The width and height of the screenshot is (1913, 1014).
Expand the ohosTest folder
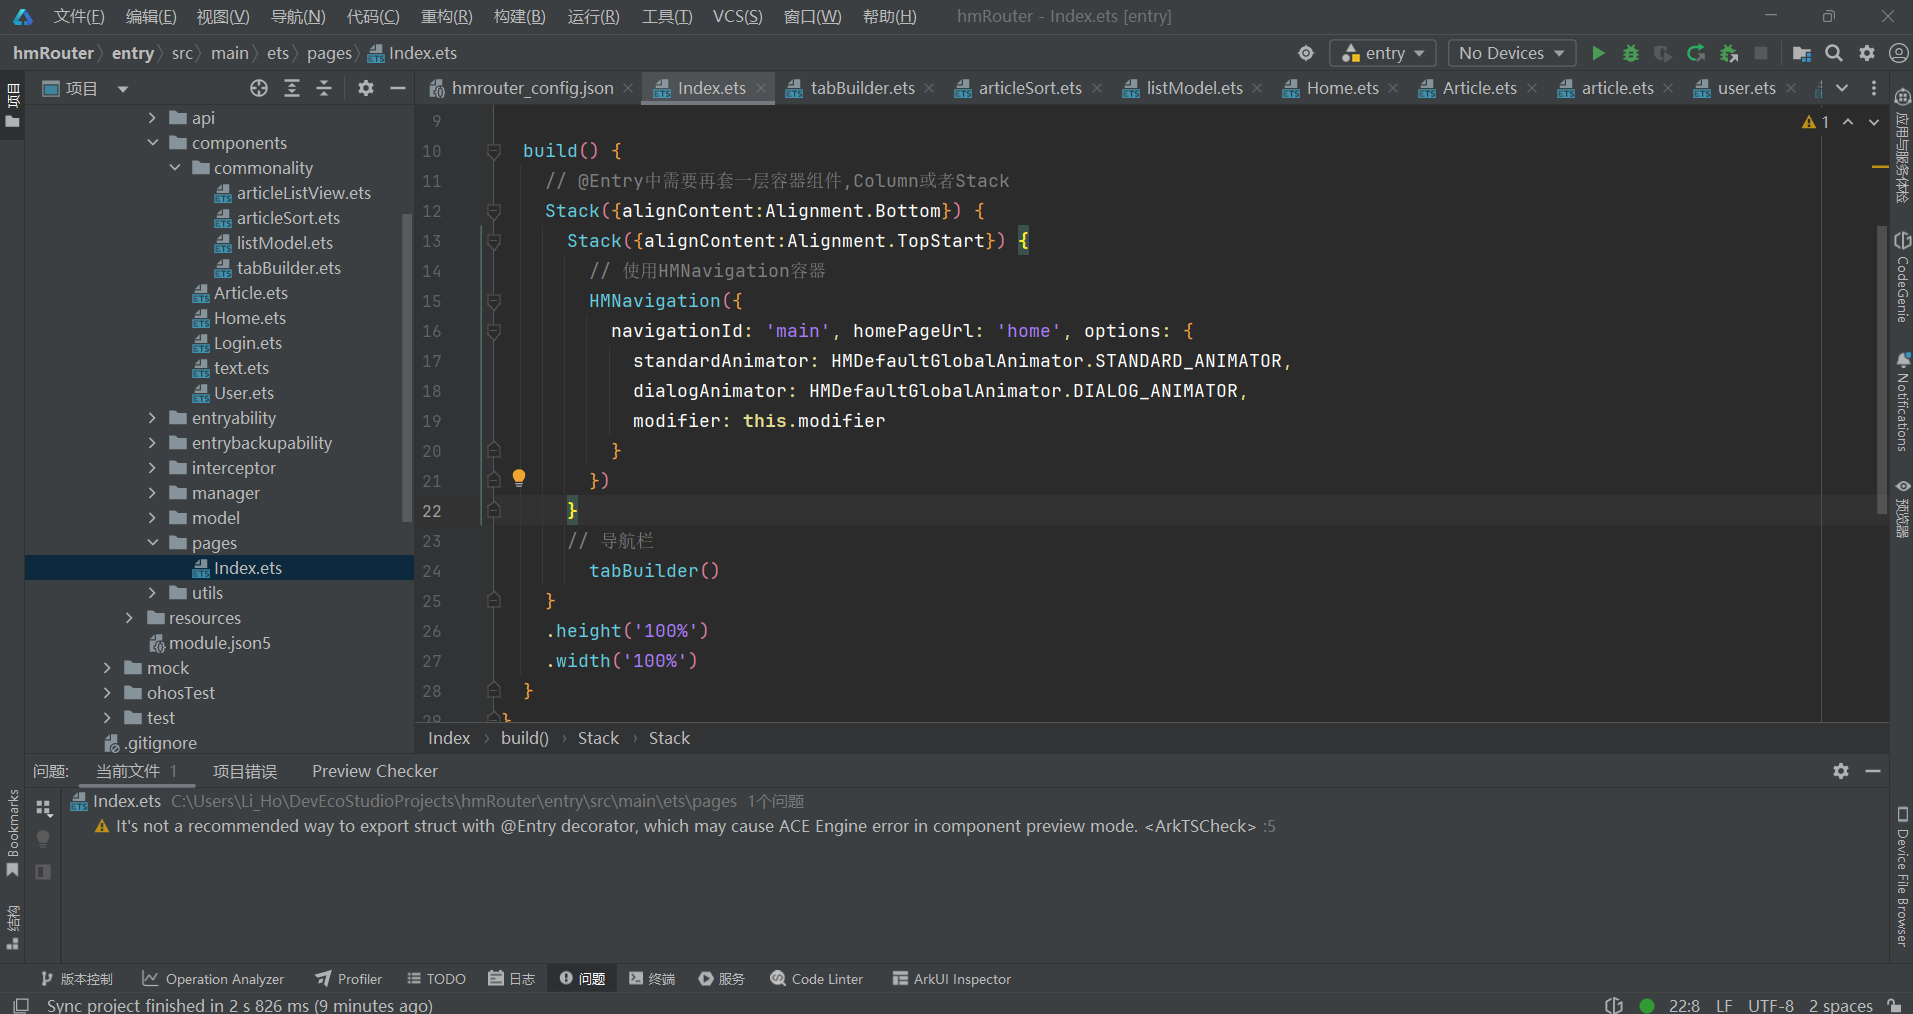click(x=107, y=693)
